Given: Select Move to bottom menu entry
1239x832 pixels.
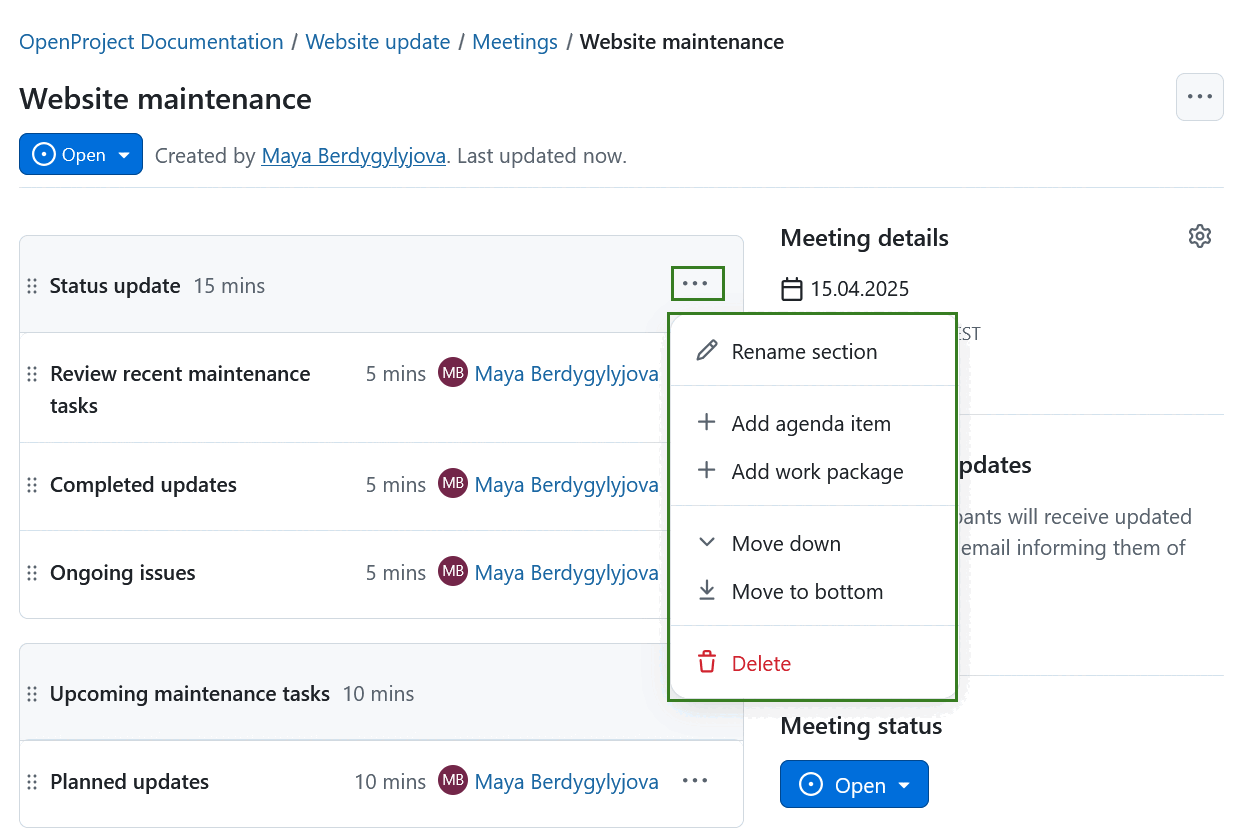Looking at the screenshot, I should (x=807, y=592).
